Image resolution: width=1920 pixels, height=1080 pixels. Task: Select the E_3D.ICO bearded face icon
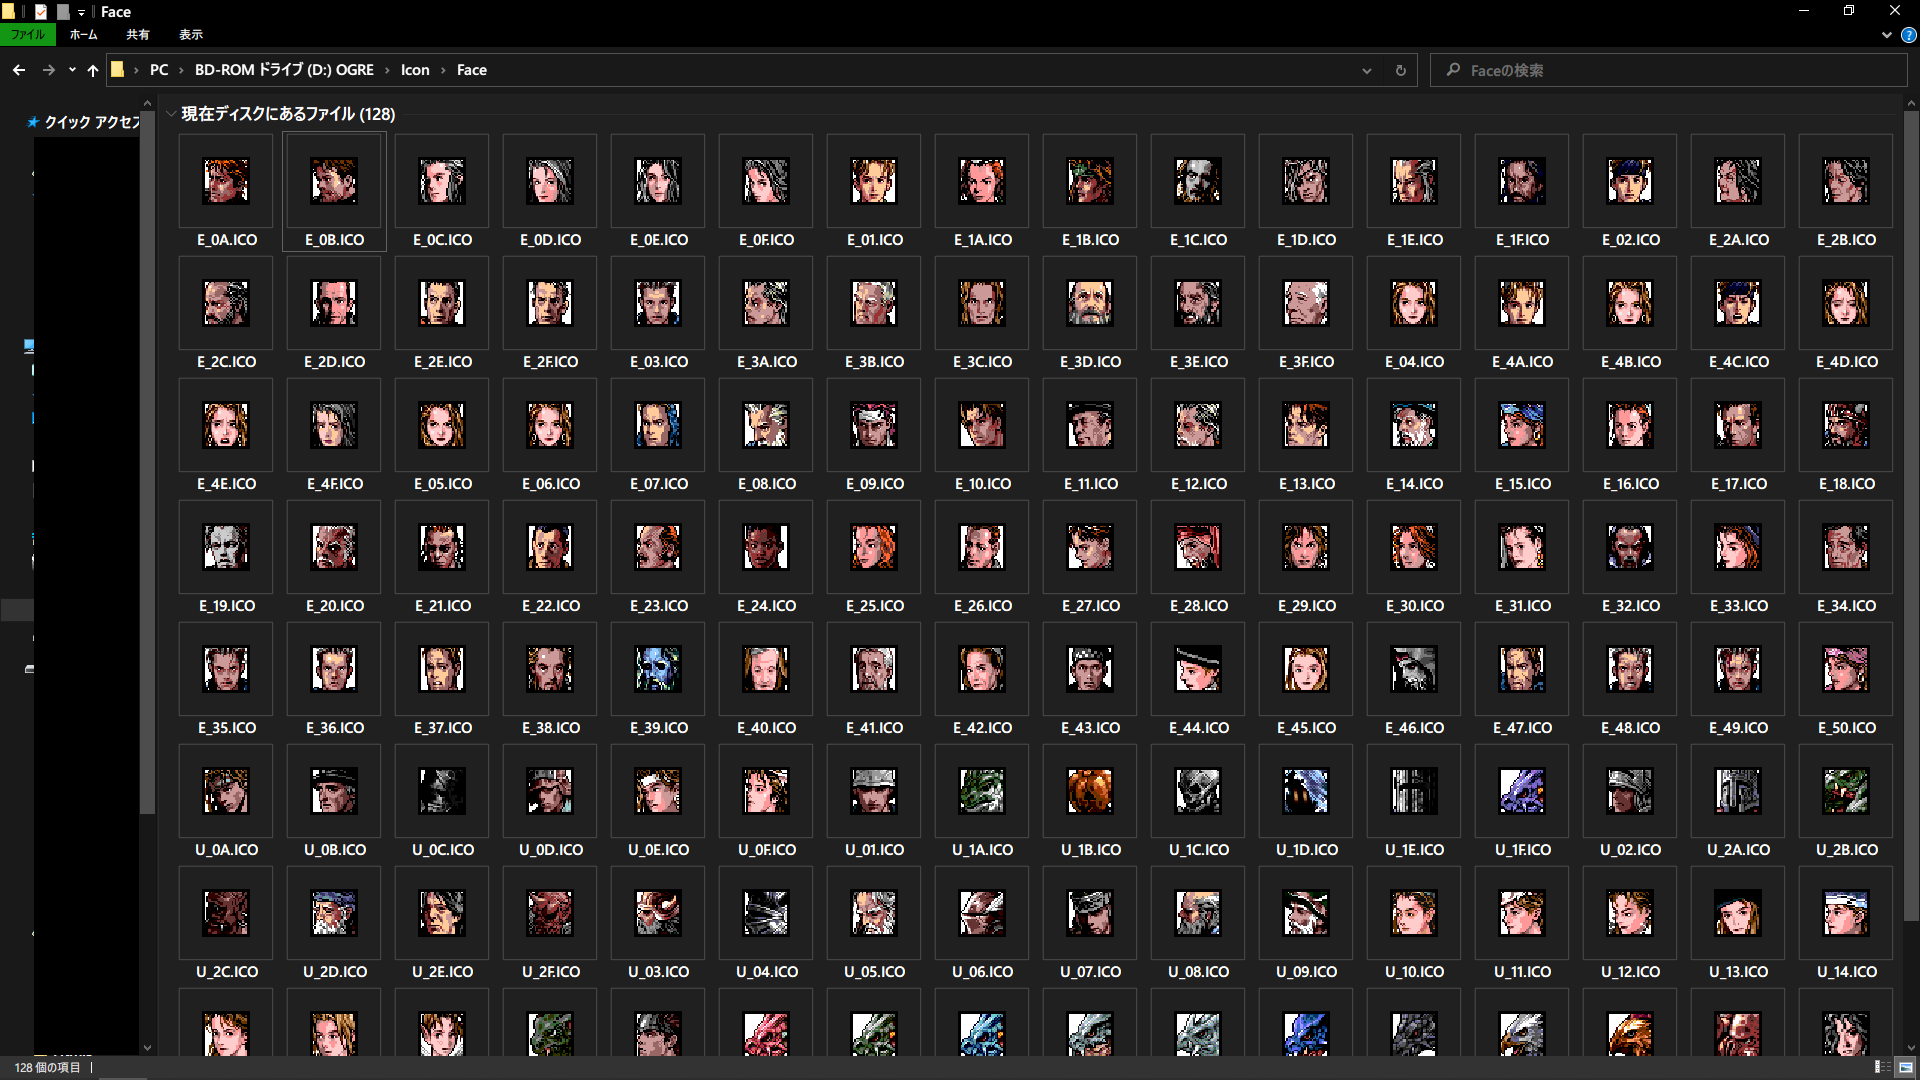tap(1090, 304)
